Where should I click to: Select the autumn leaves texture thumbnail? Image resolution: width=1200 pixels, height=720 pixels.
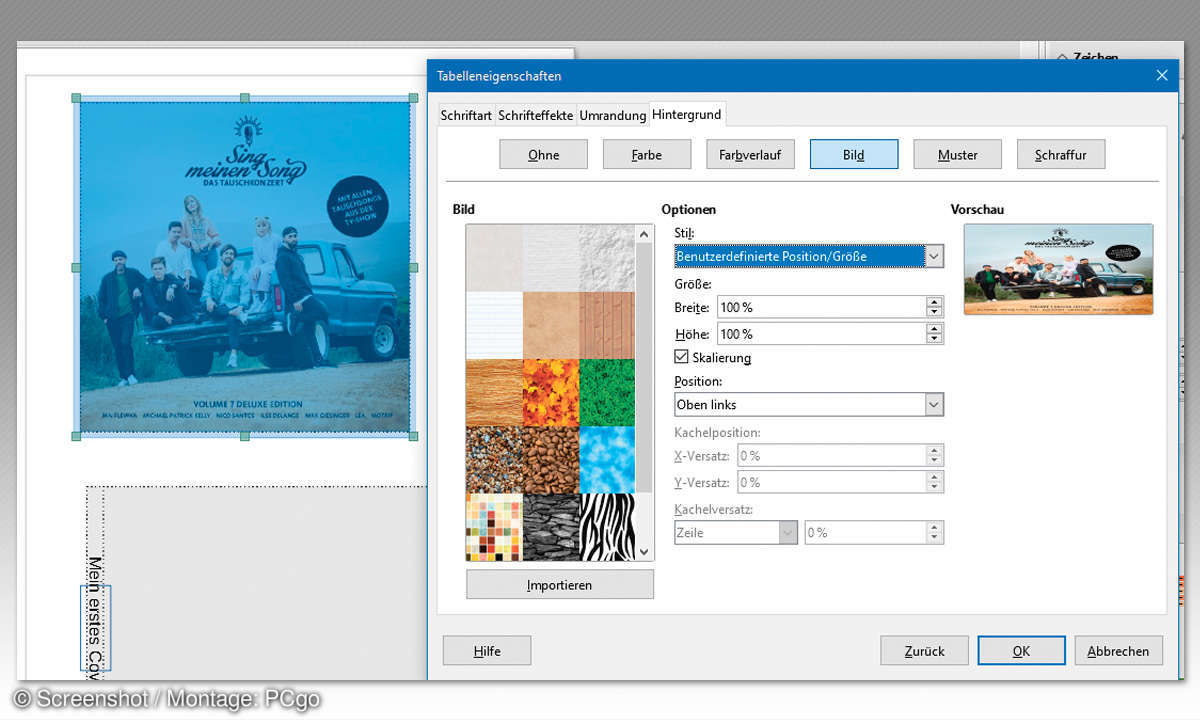[551, 392]
